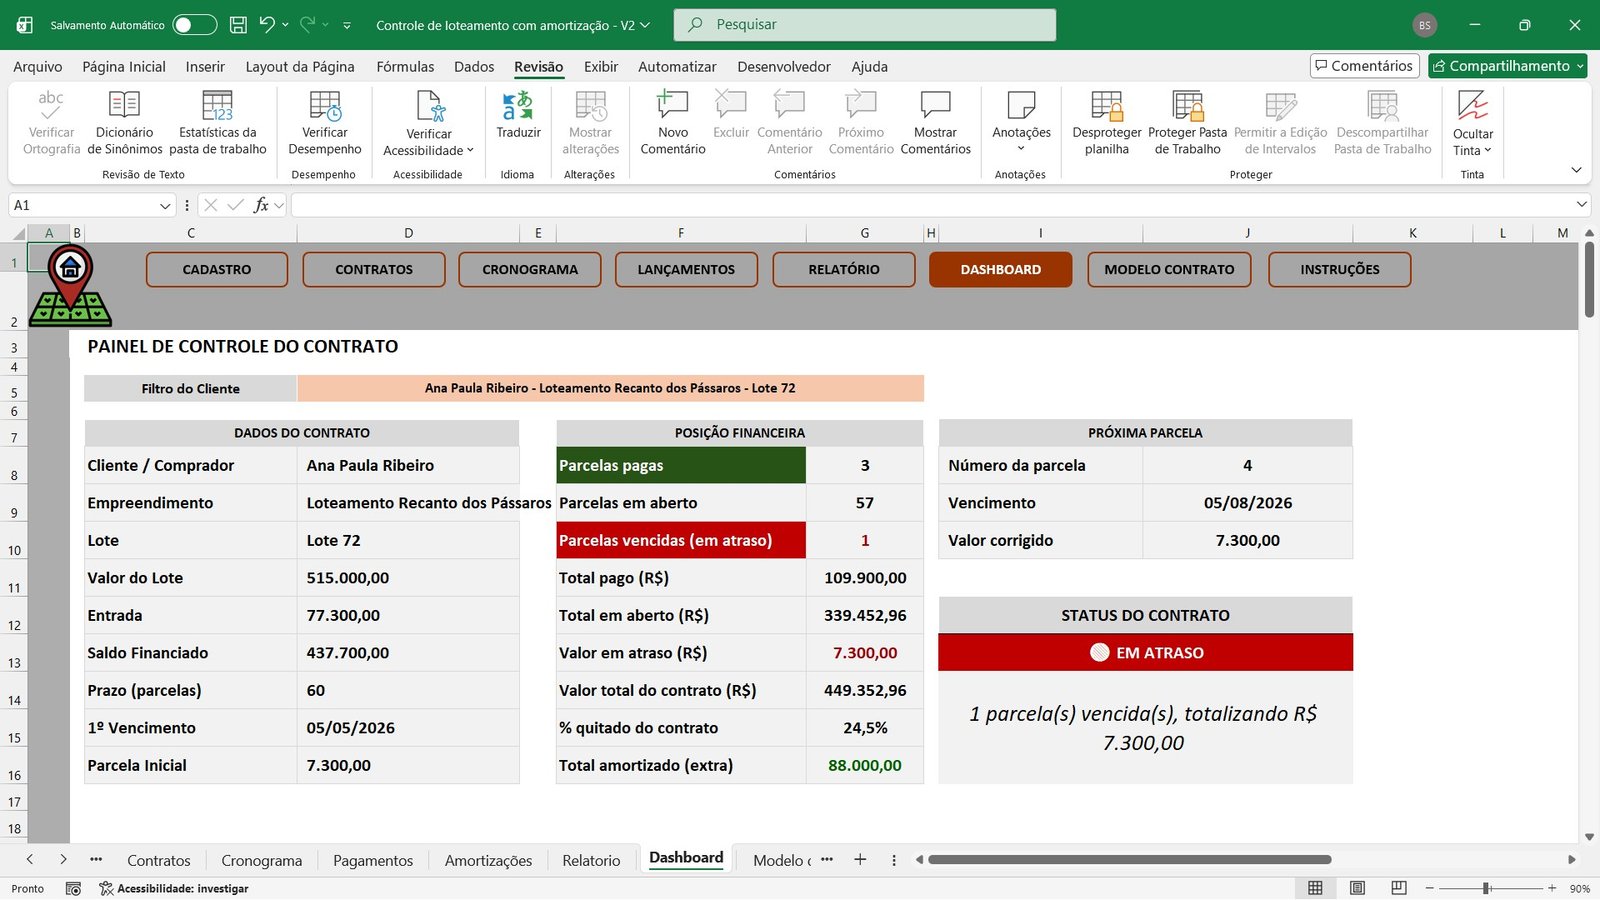The height and width of the screenshot is (900, 1600).
Task: Open the Comentários pane button
Action: pos(1365,66)
